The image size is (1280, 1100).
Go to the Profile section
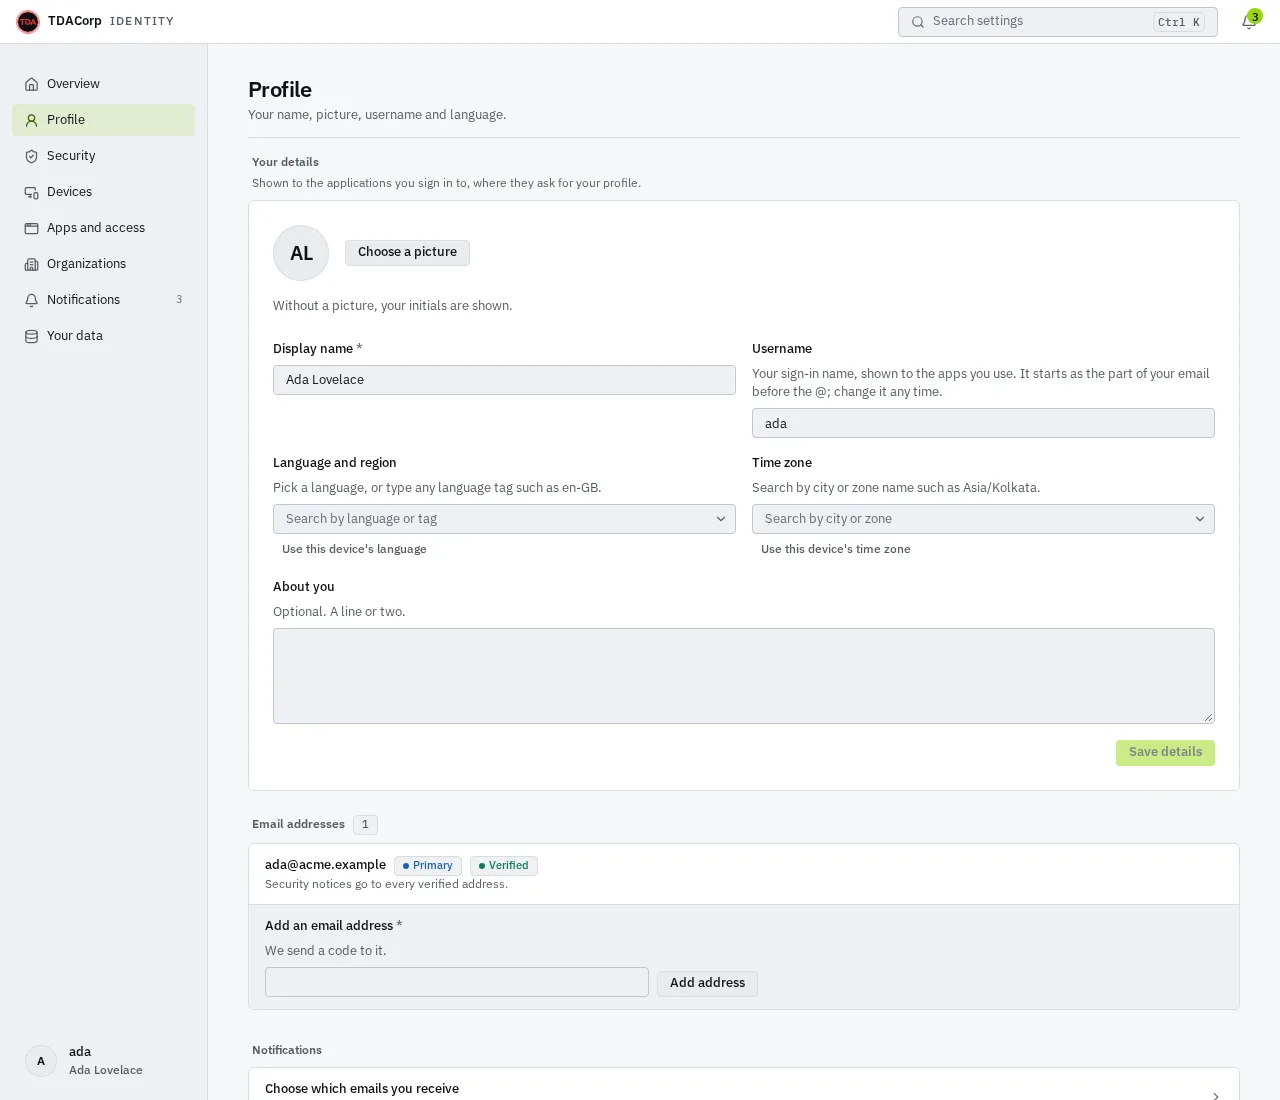[103, 120]
